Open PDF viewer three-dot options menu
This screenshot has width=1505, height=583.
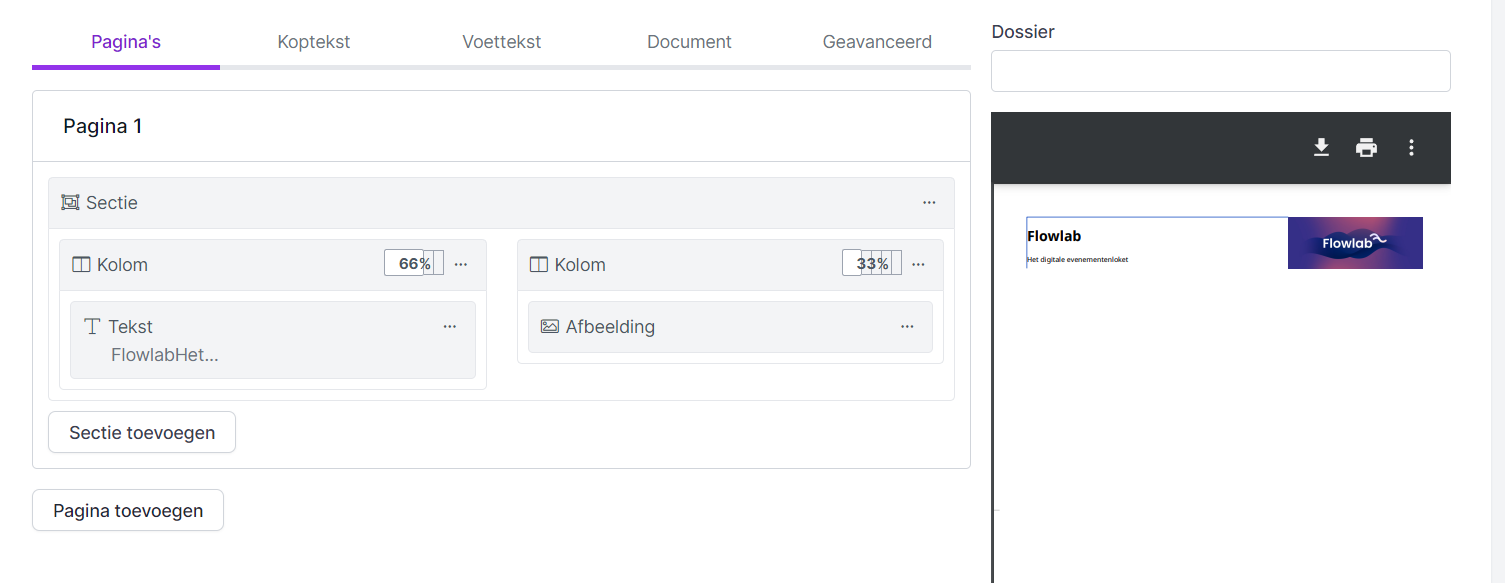click(1411, 148)
